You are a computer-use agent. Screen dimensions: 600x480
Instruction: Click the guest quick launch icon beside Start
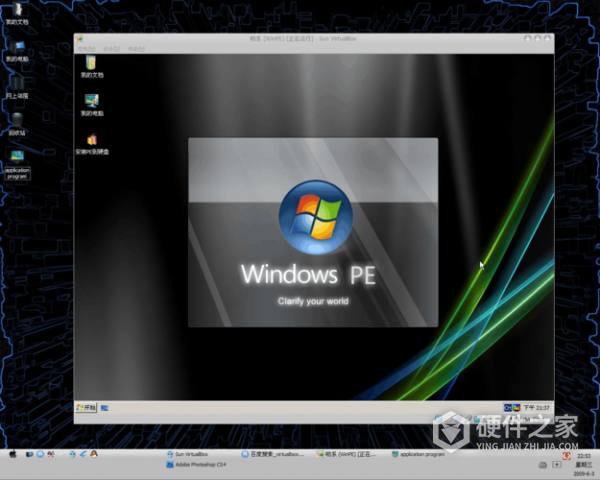105,408
